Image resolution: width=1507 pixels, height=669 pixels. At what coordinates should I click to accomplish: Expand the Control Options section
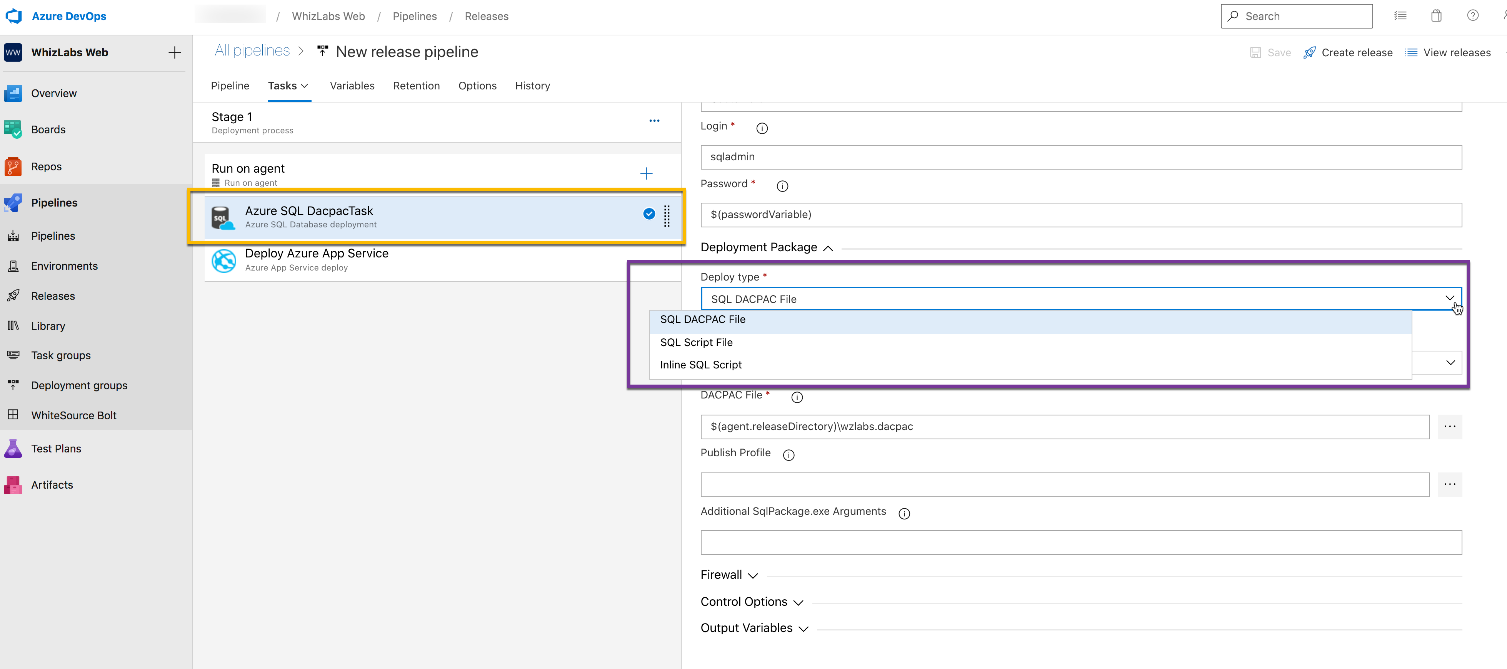752,602
